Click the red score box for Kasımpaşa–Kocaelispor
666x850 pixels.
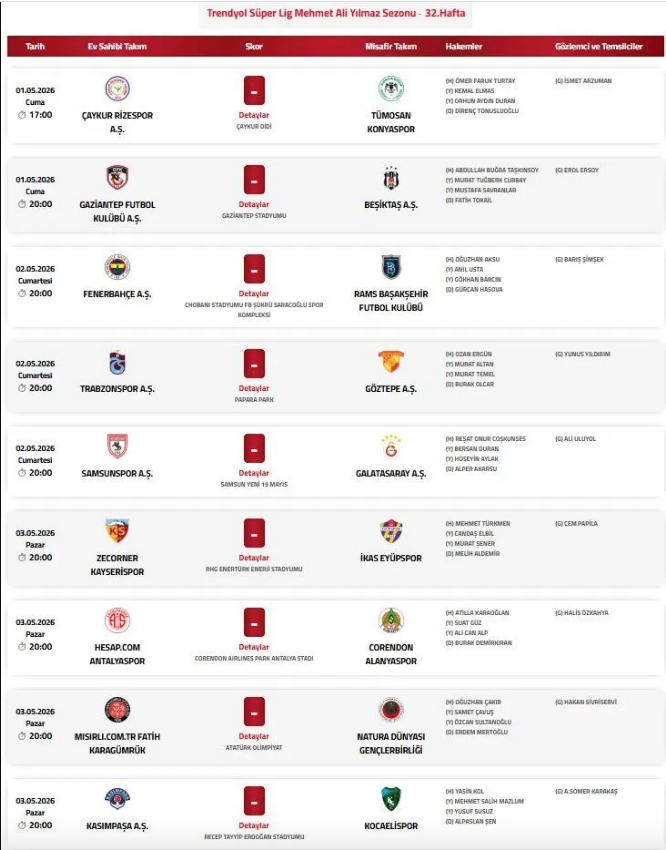pos(254,800)
